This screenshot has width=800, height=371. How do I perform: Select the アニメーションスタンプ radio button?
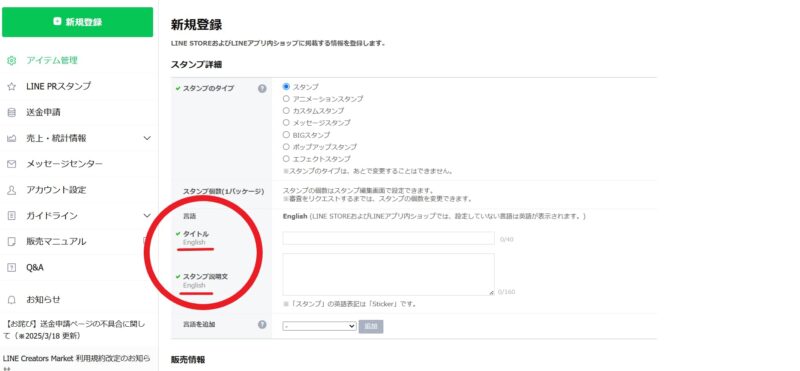pos(286,98)
